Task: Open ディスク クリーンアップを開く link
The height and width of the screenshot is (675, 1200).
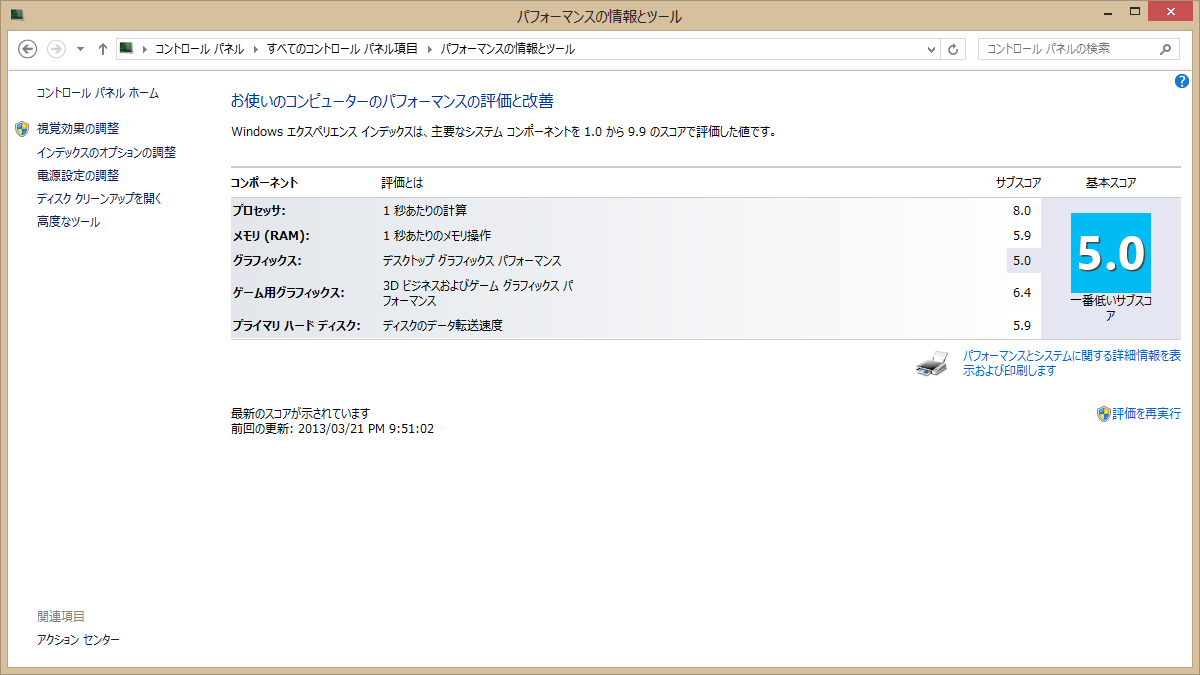Action: coord(99,198)
